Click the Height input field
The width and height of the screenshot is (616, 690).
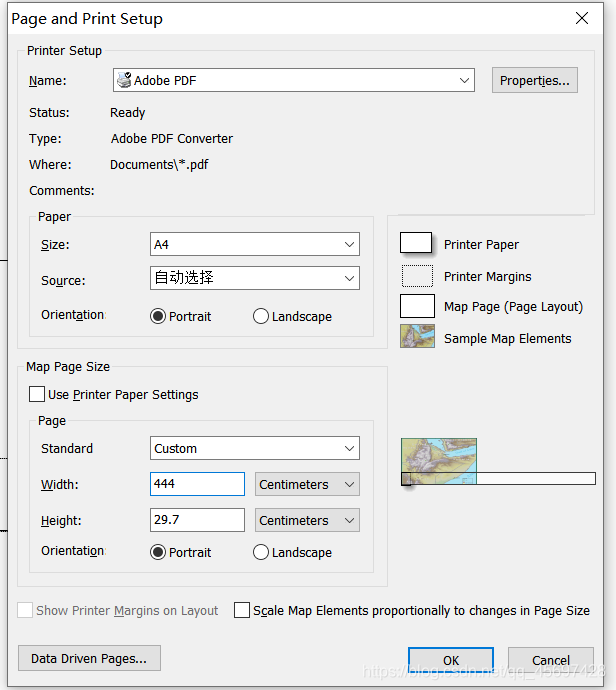[x=197, y=520]
